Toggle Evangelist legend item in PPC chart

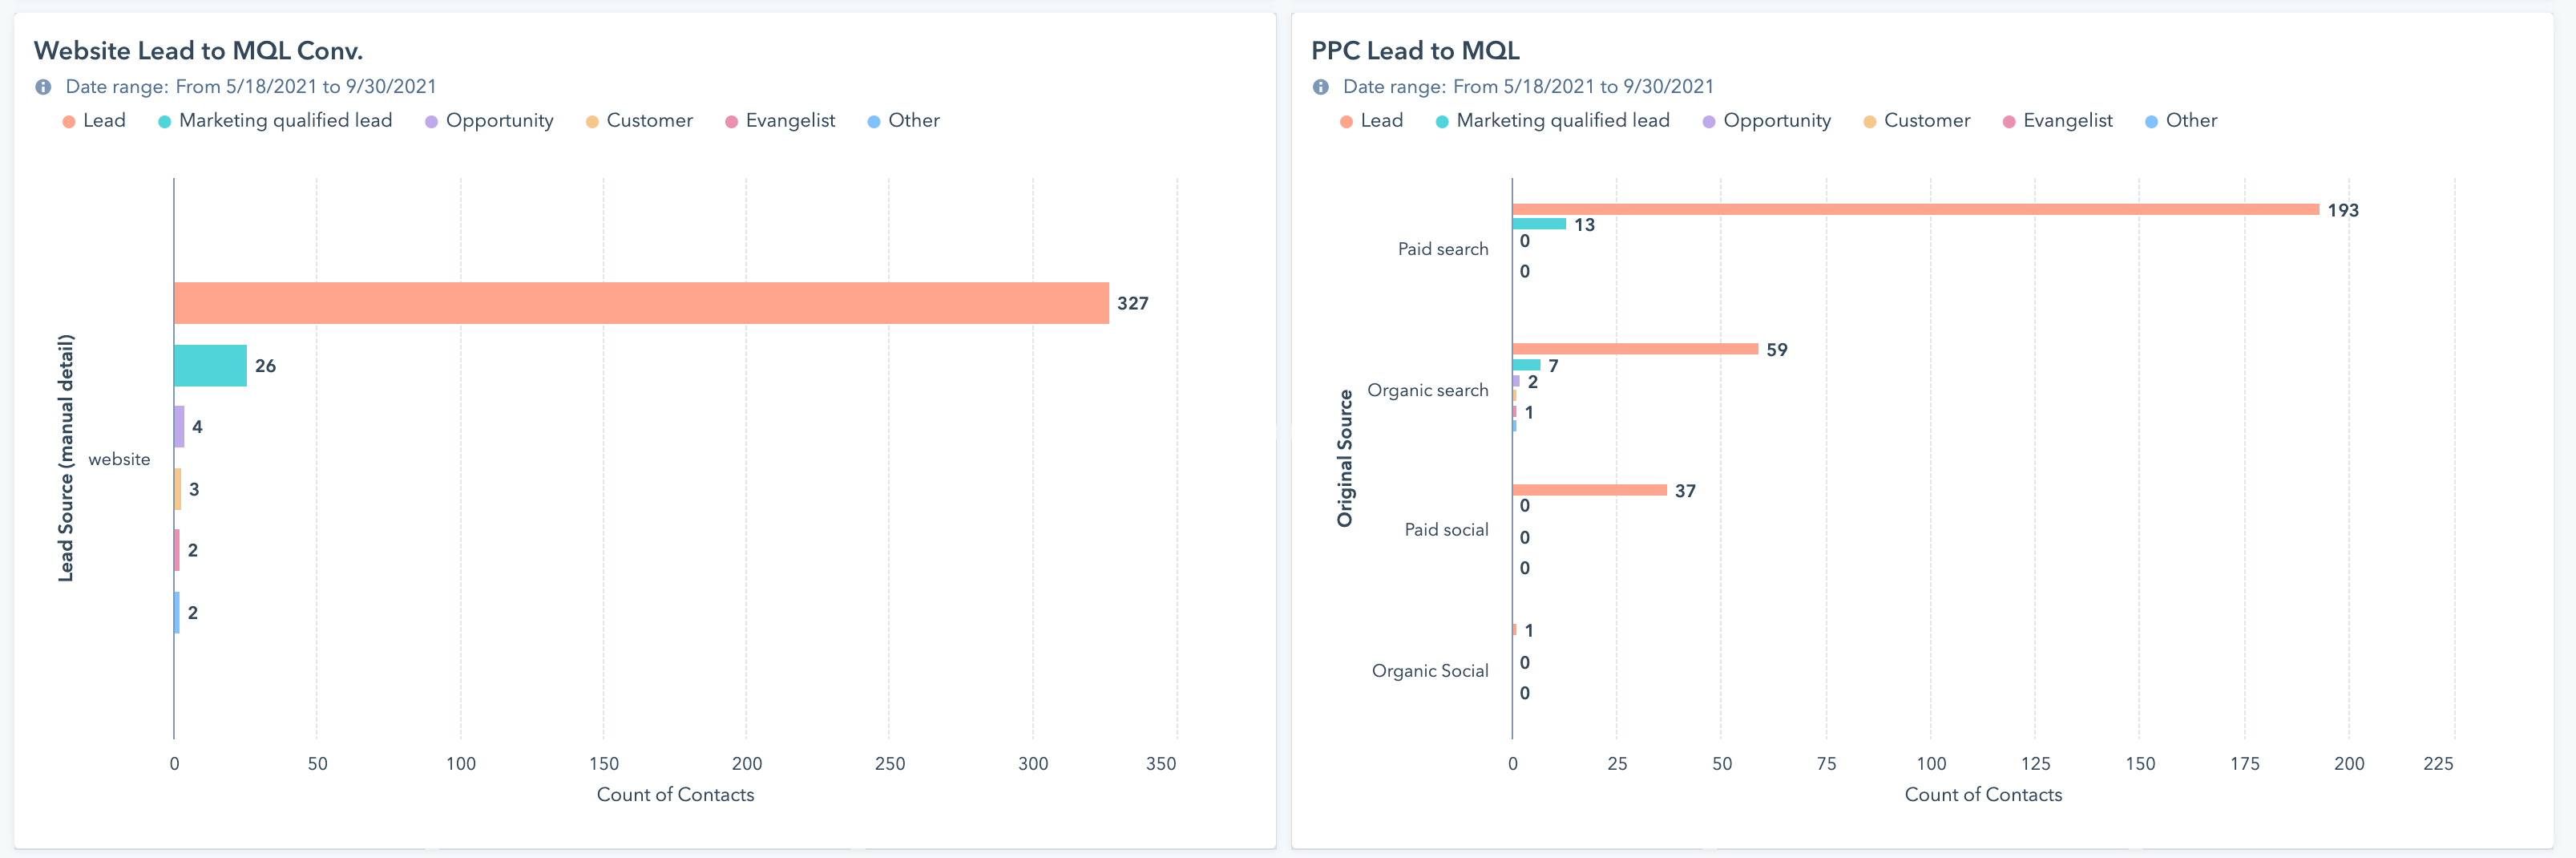[x=2058, y=121]
